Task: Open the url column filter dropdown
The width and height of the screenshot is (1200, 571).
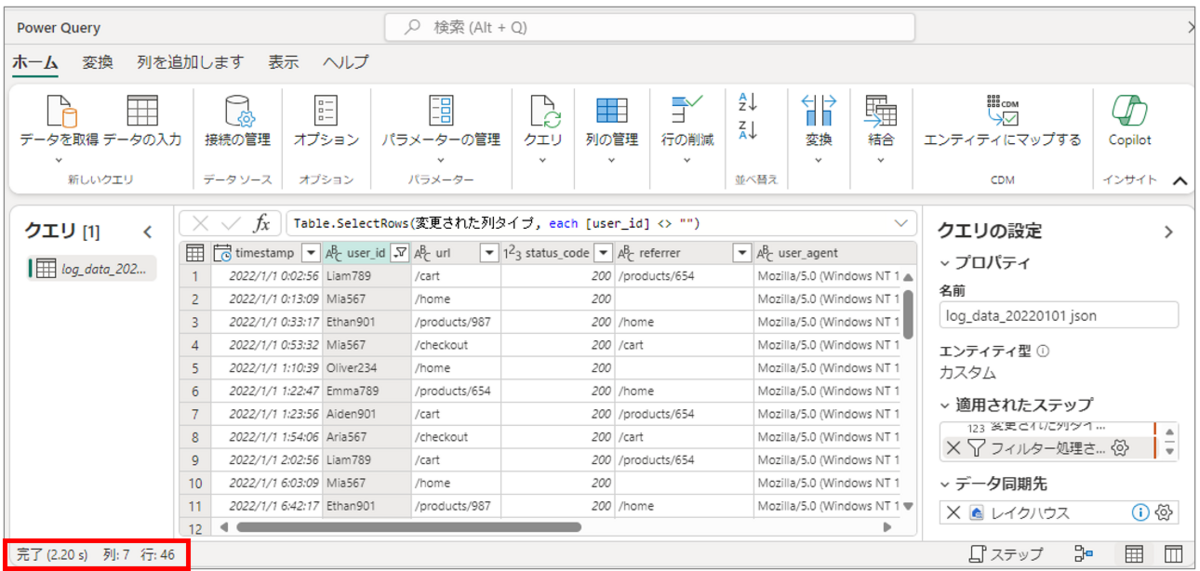Action: tap(489, 253)
